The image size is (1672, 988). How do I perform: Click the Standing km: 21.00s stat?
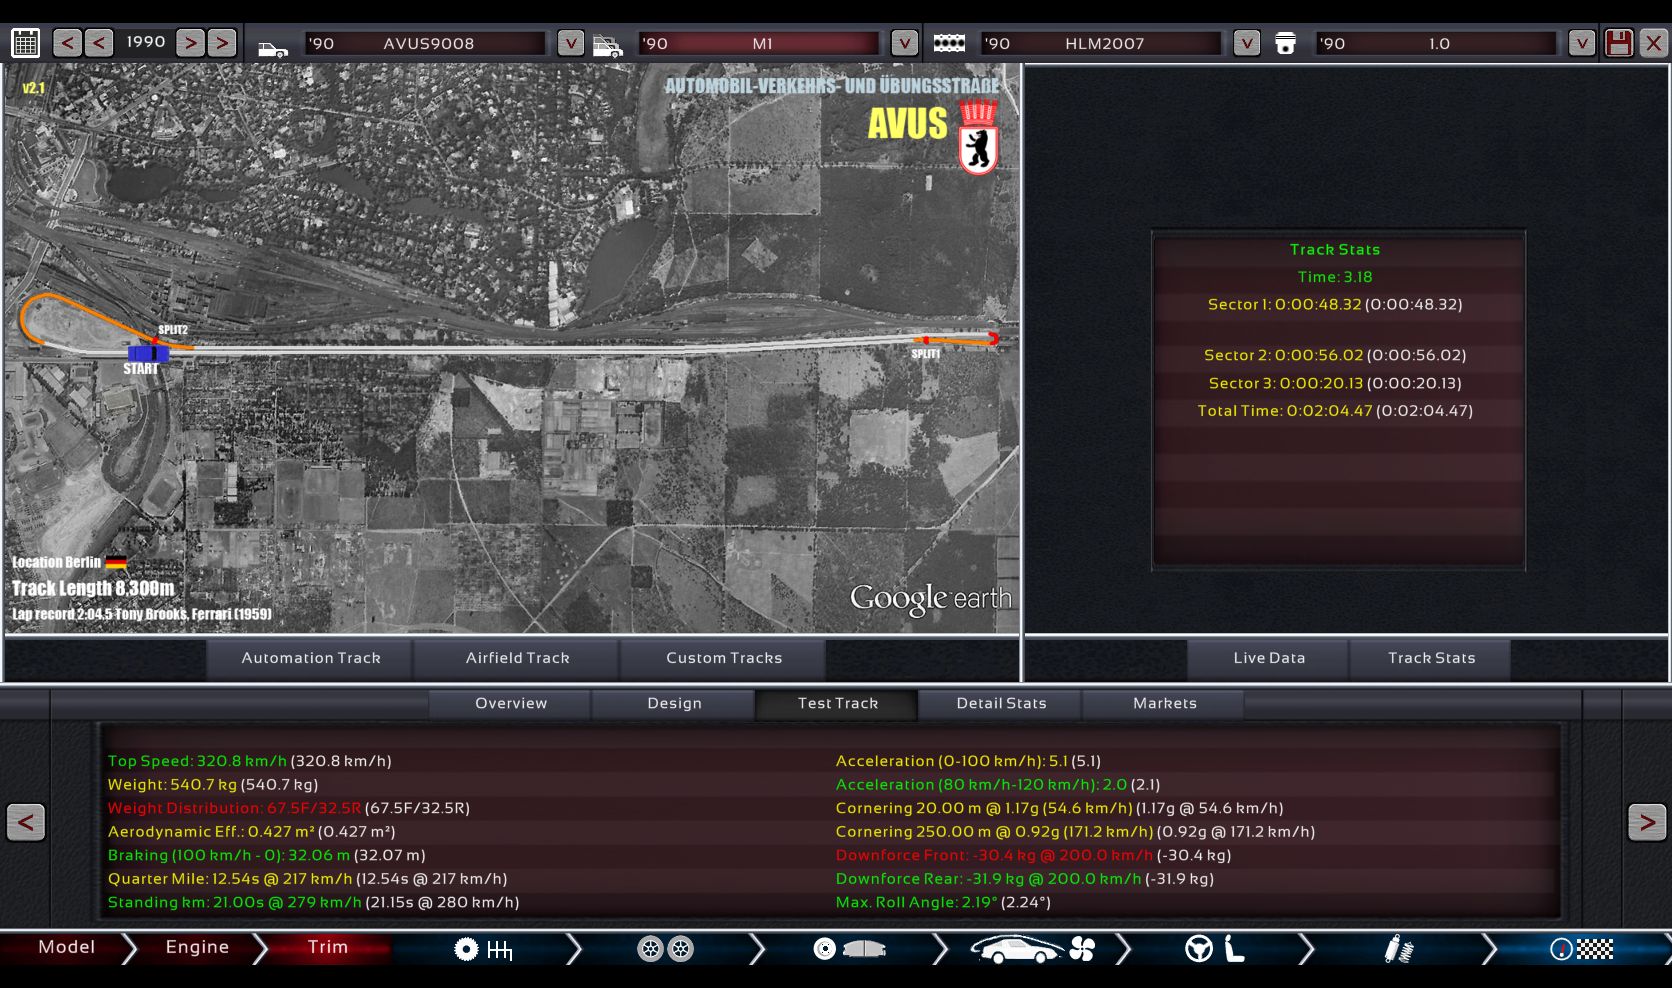313,903
